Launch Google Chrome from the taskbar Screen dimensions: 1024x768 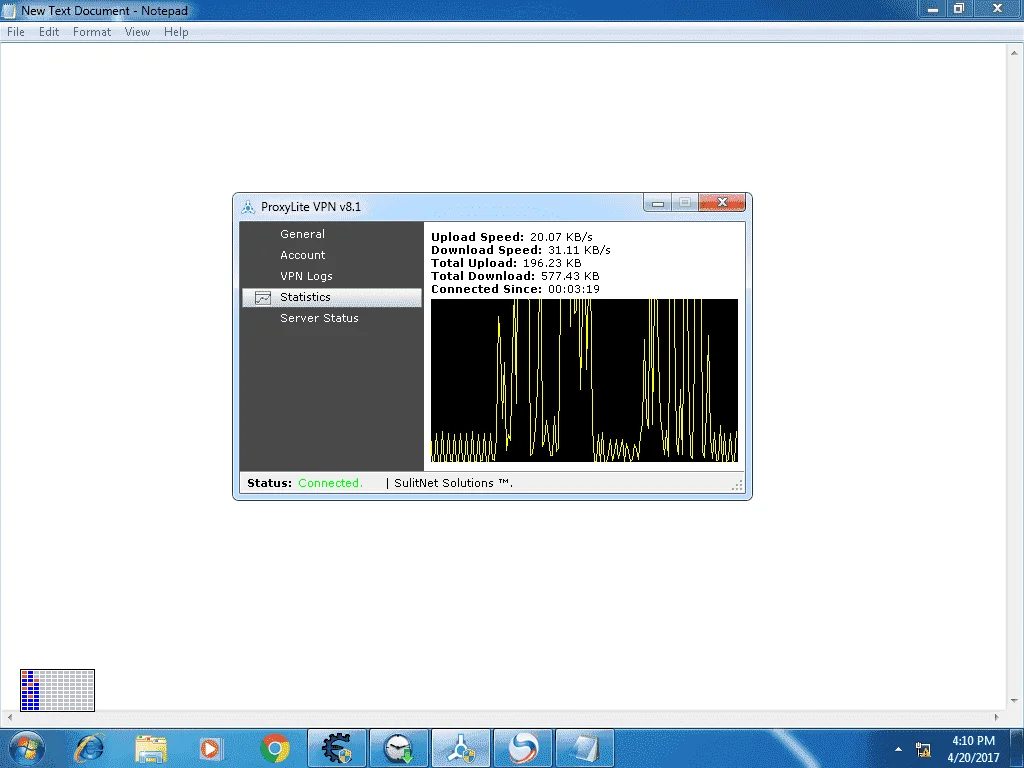click(275, 748)
